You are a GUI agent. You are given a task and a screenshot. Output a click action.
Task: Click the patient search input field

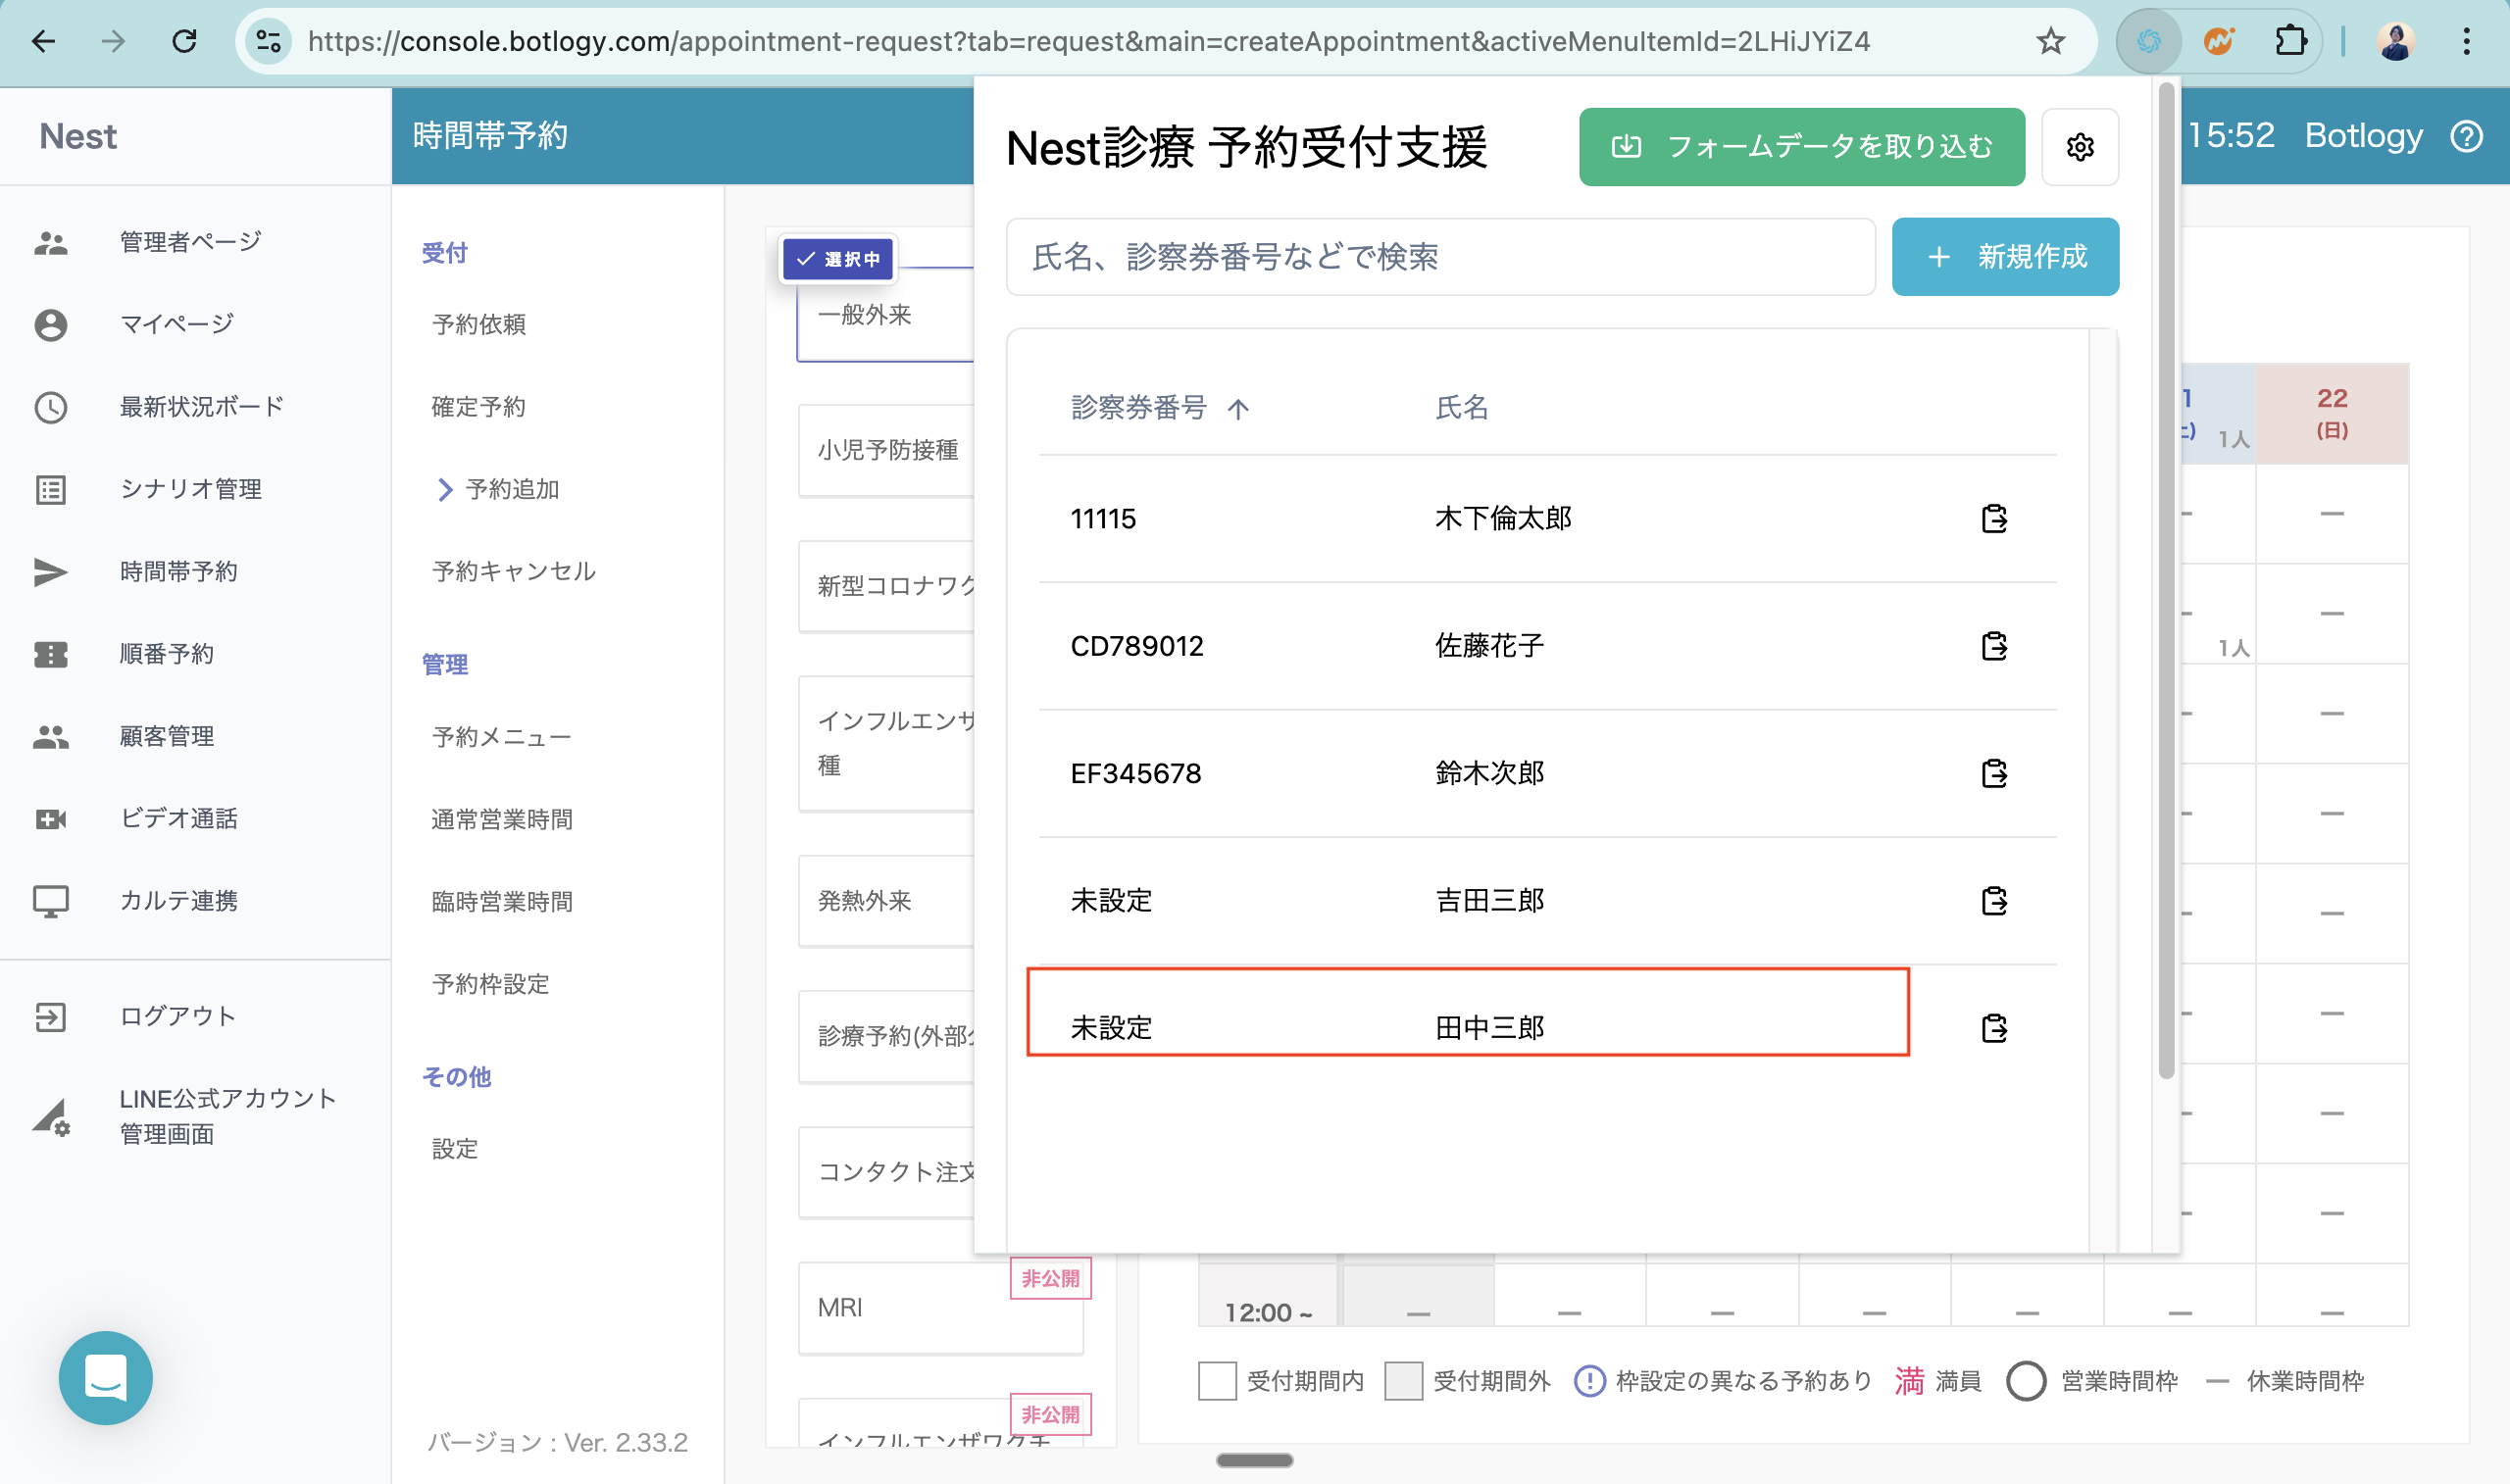point(1440,257)
